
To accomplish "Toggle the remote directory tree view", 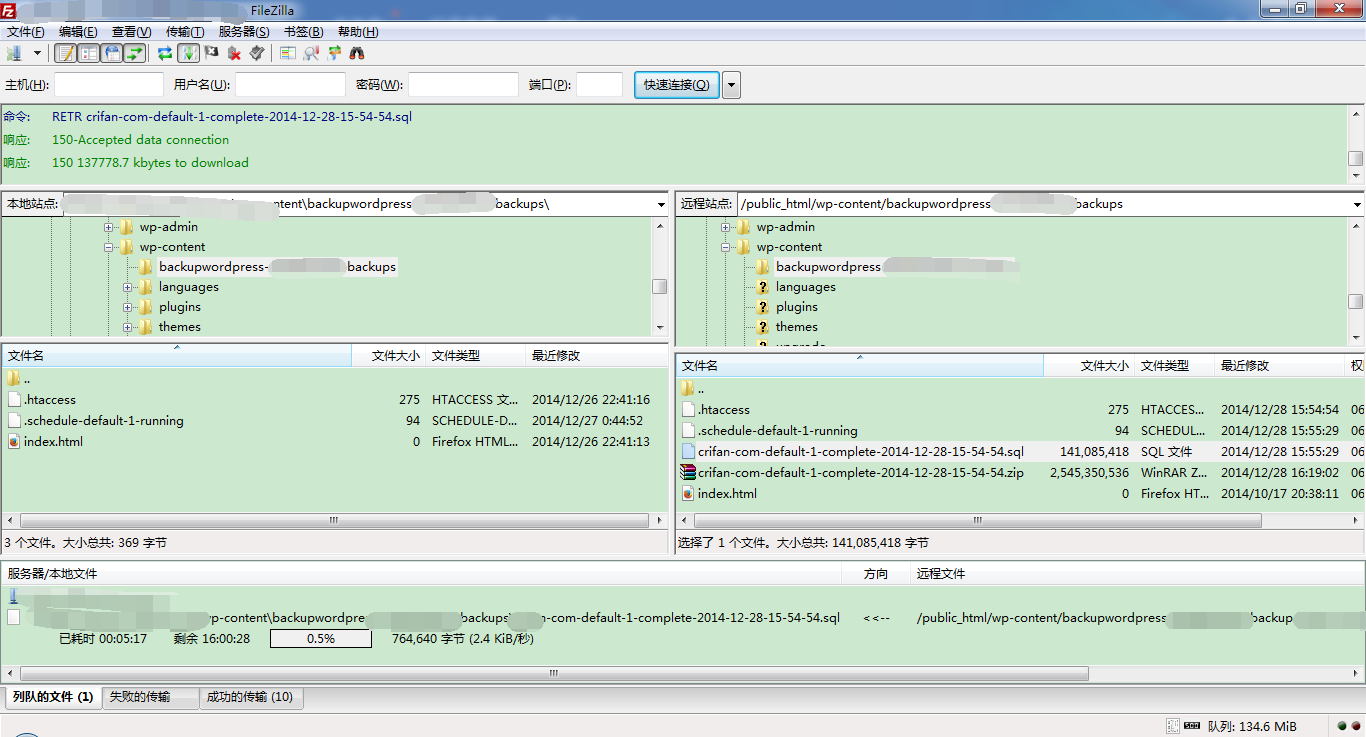I will point(112,53).
